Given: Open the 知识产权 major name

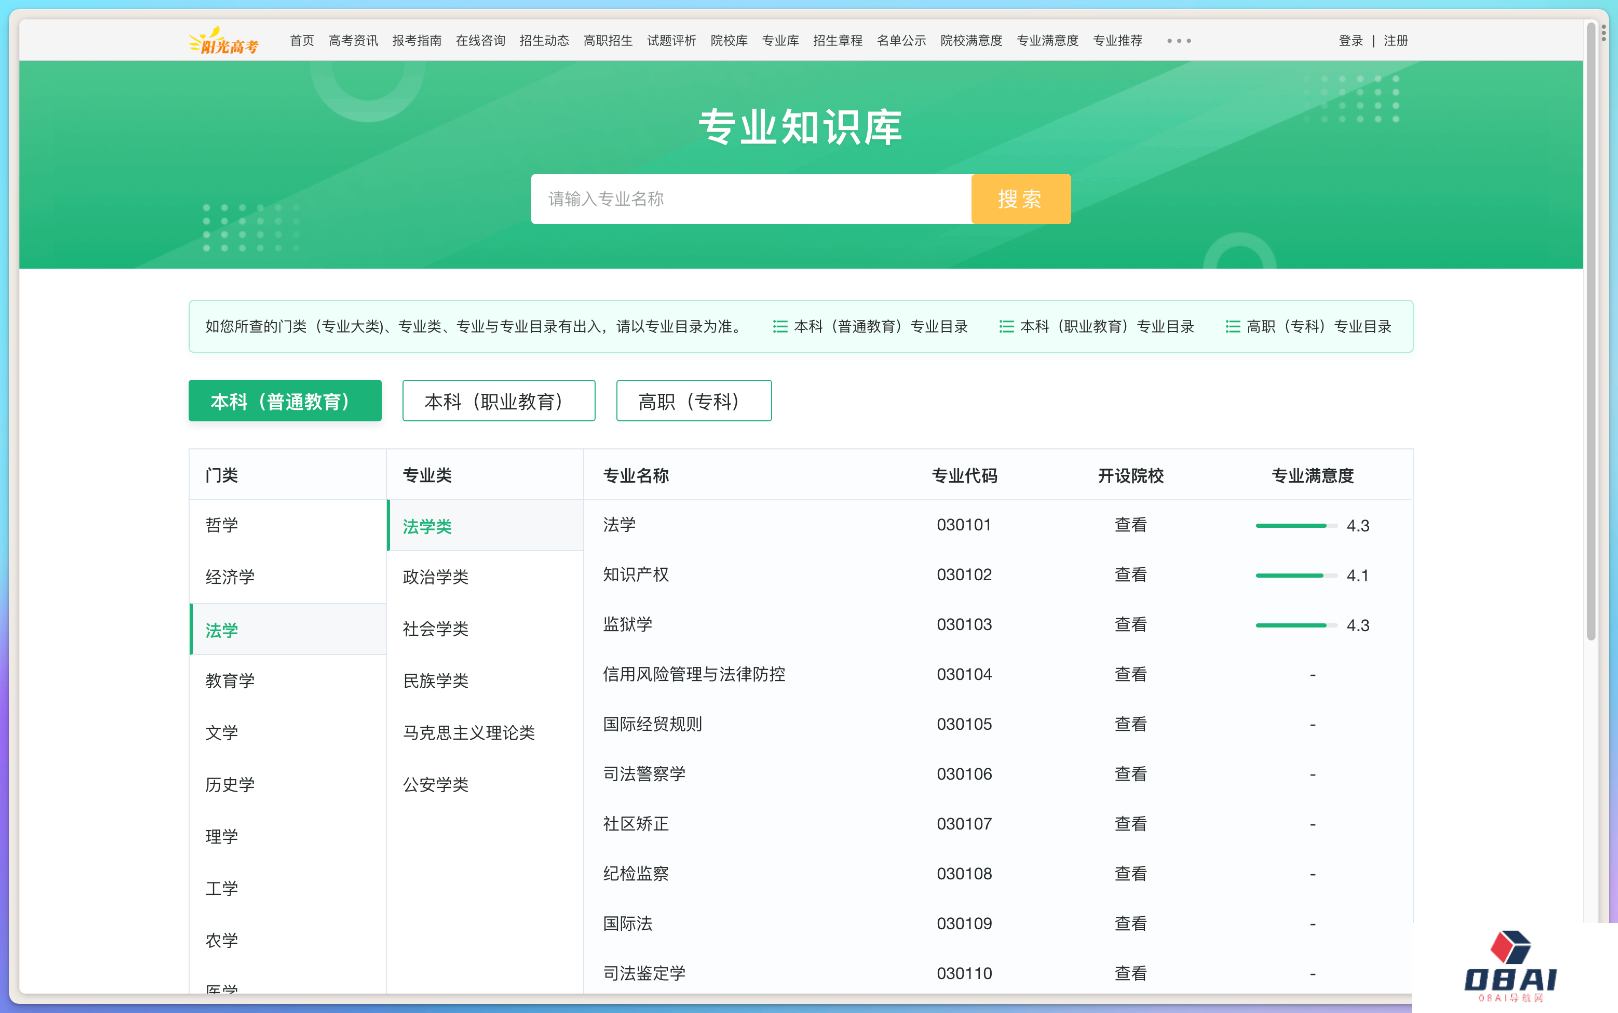Looking at the screenshot, I should [636, 575].
